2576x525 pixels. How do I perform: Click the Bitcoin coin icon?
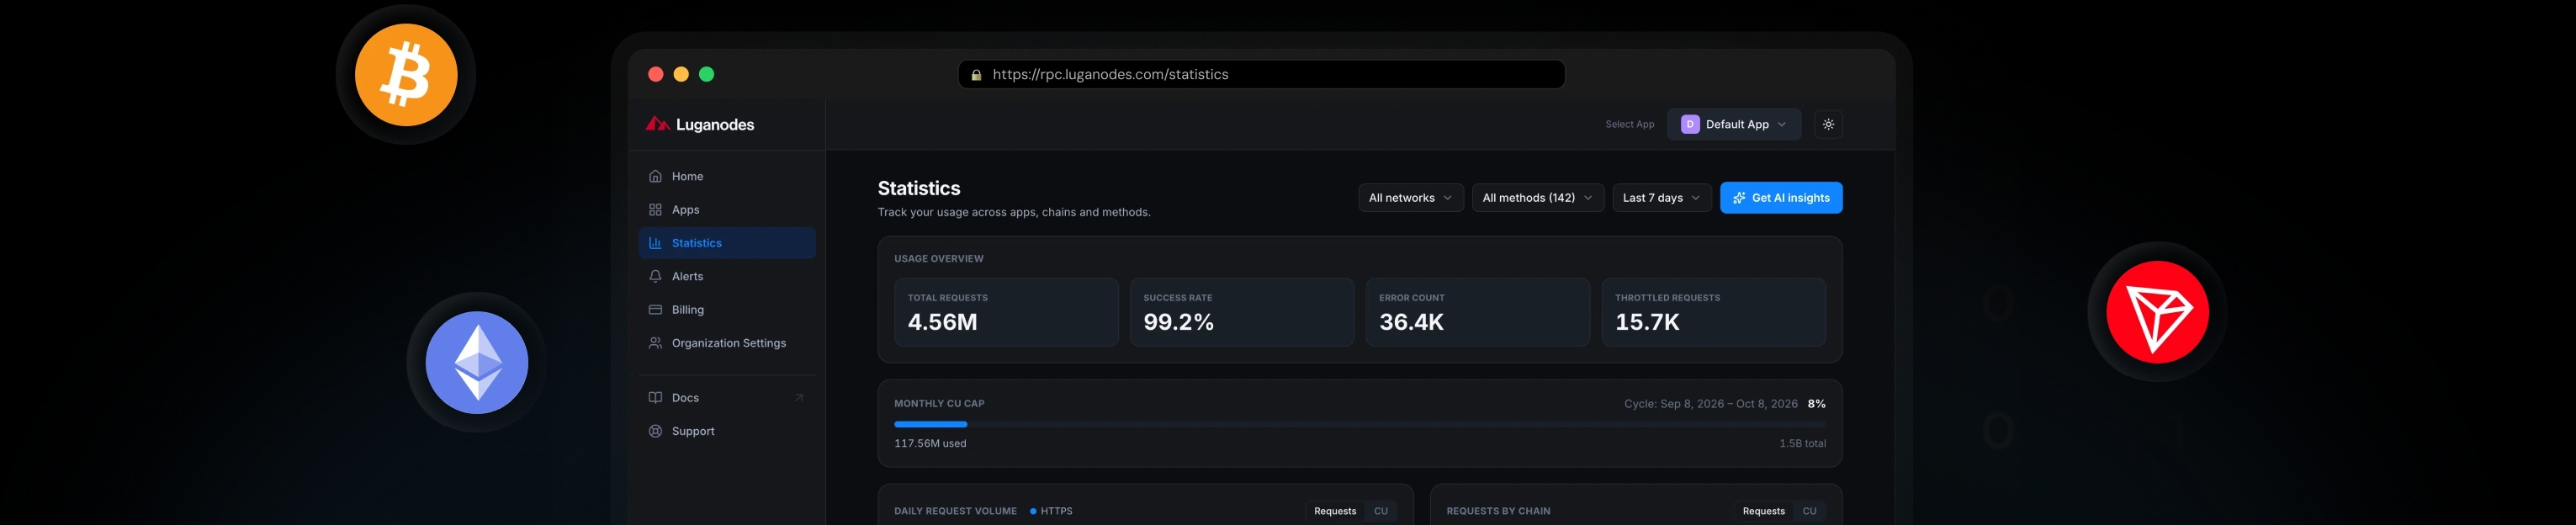pyautogui.click(x=406, y=75)
